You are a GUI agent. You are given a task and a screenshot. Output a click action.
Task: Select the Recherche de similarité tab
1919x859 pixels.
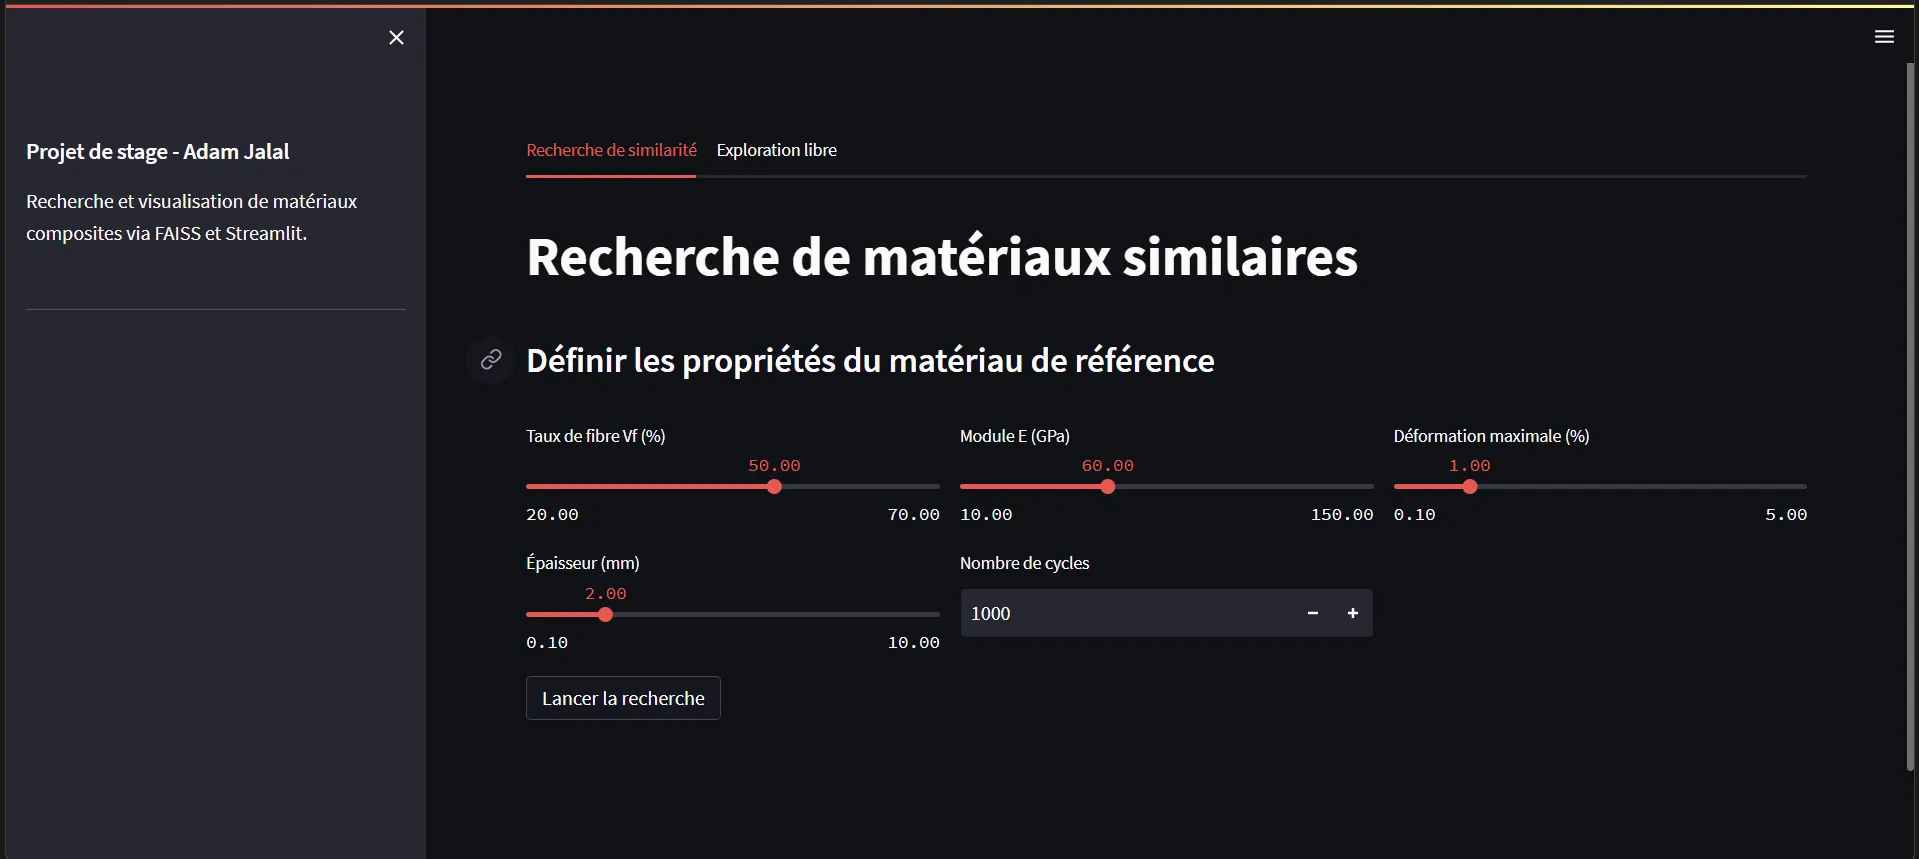(611, 150)
